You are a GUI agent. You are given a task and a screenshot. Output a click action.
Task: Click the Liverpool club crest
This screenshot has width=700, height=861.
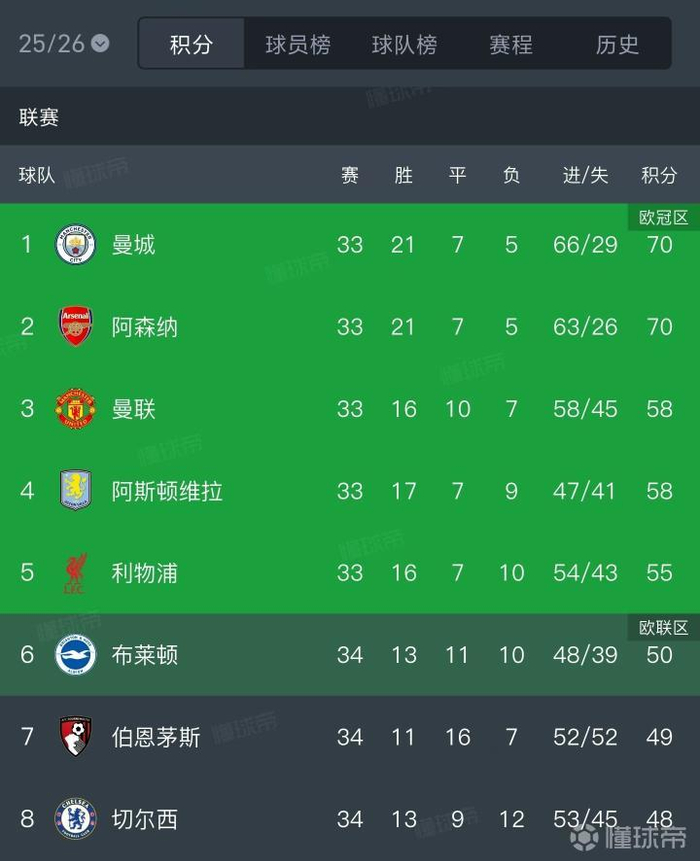point(75,573)
